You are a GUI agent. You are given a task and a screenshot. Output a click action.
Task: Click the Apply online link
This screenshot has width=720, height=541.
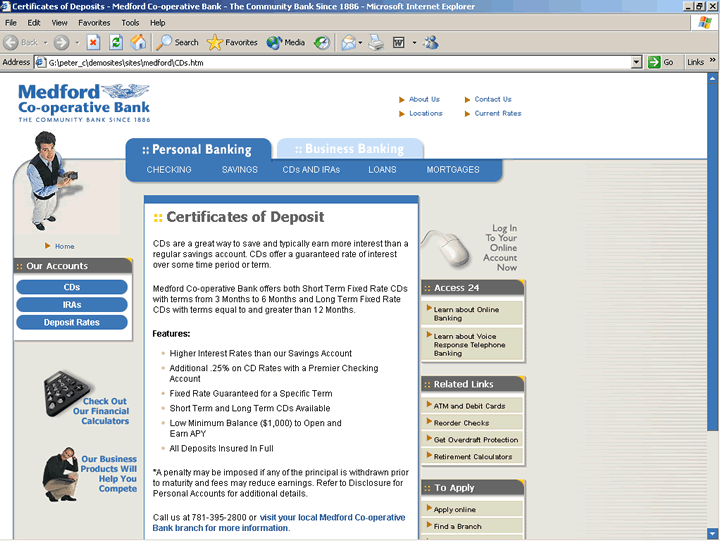(x=455, y=510)
